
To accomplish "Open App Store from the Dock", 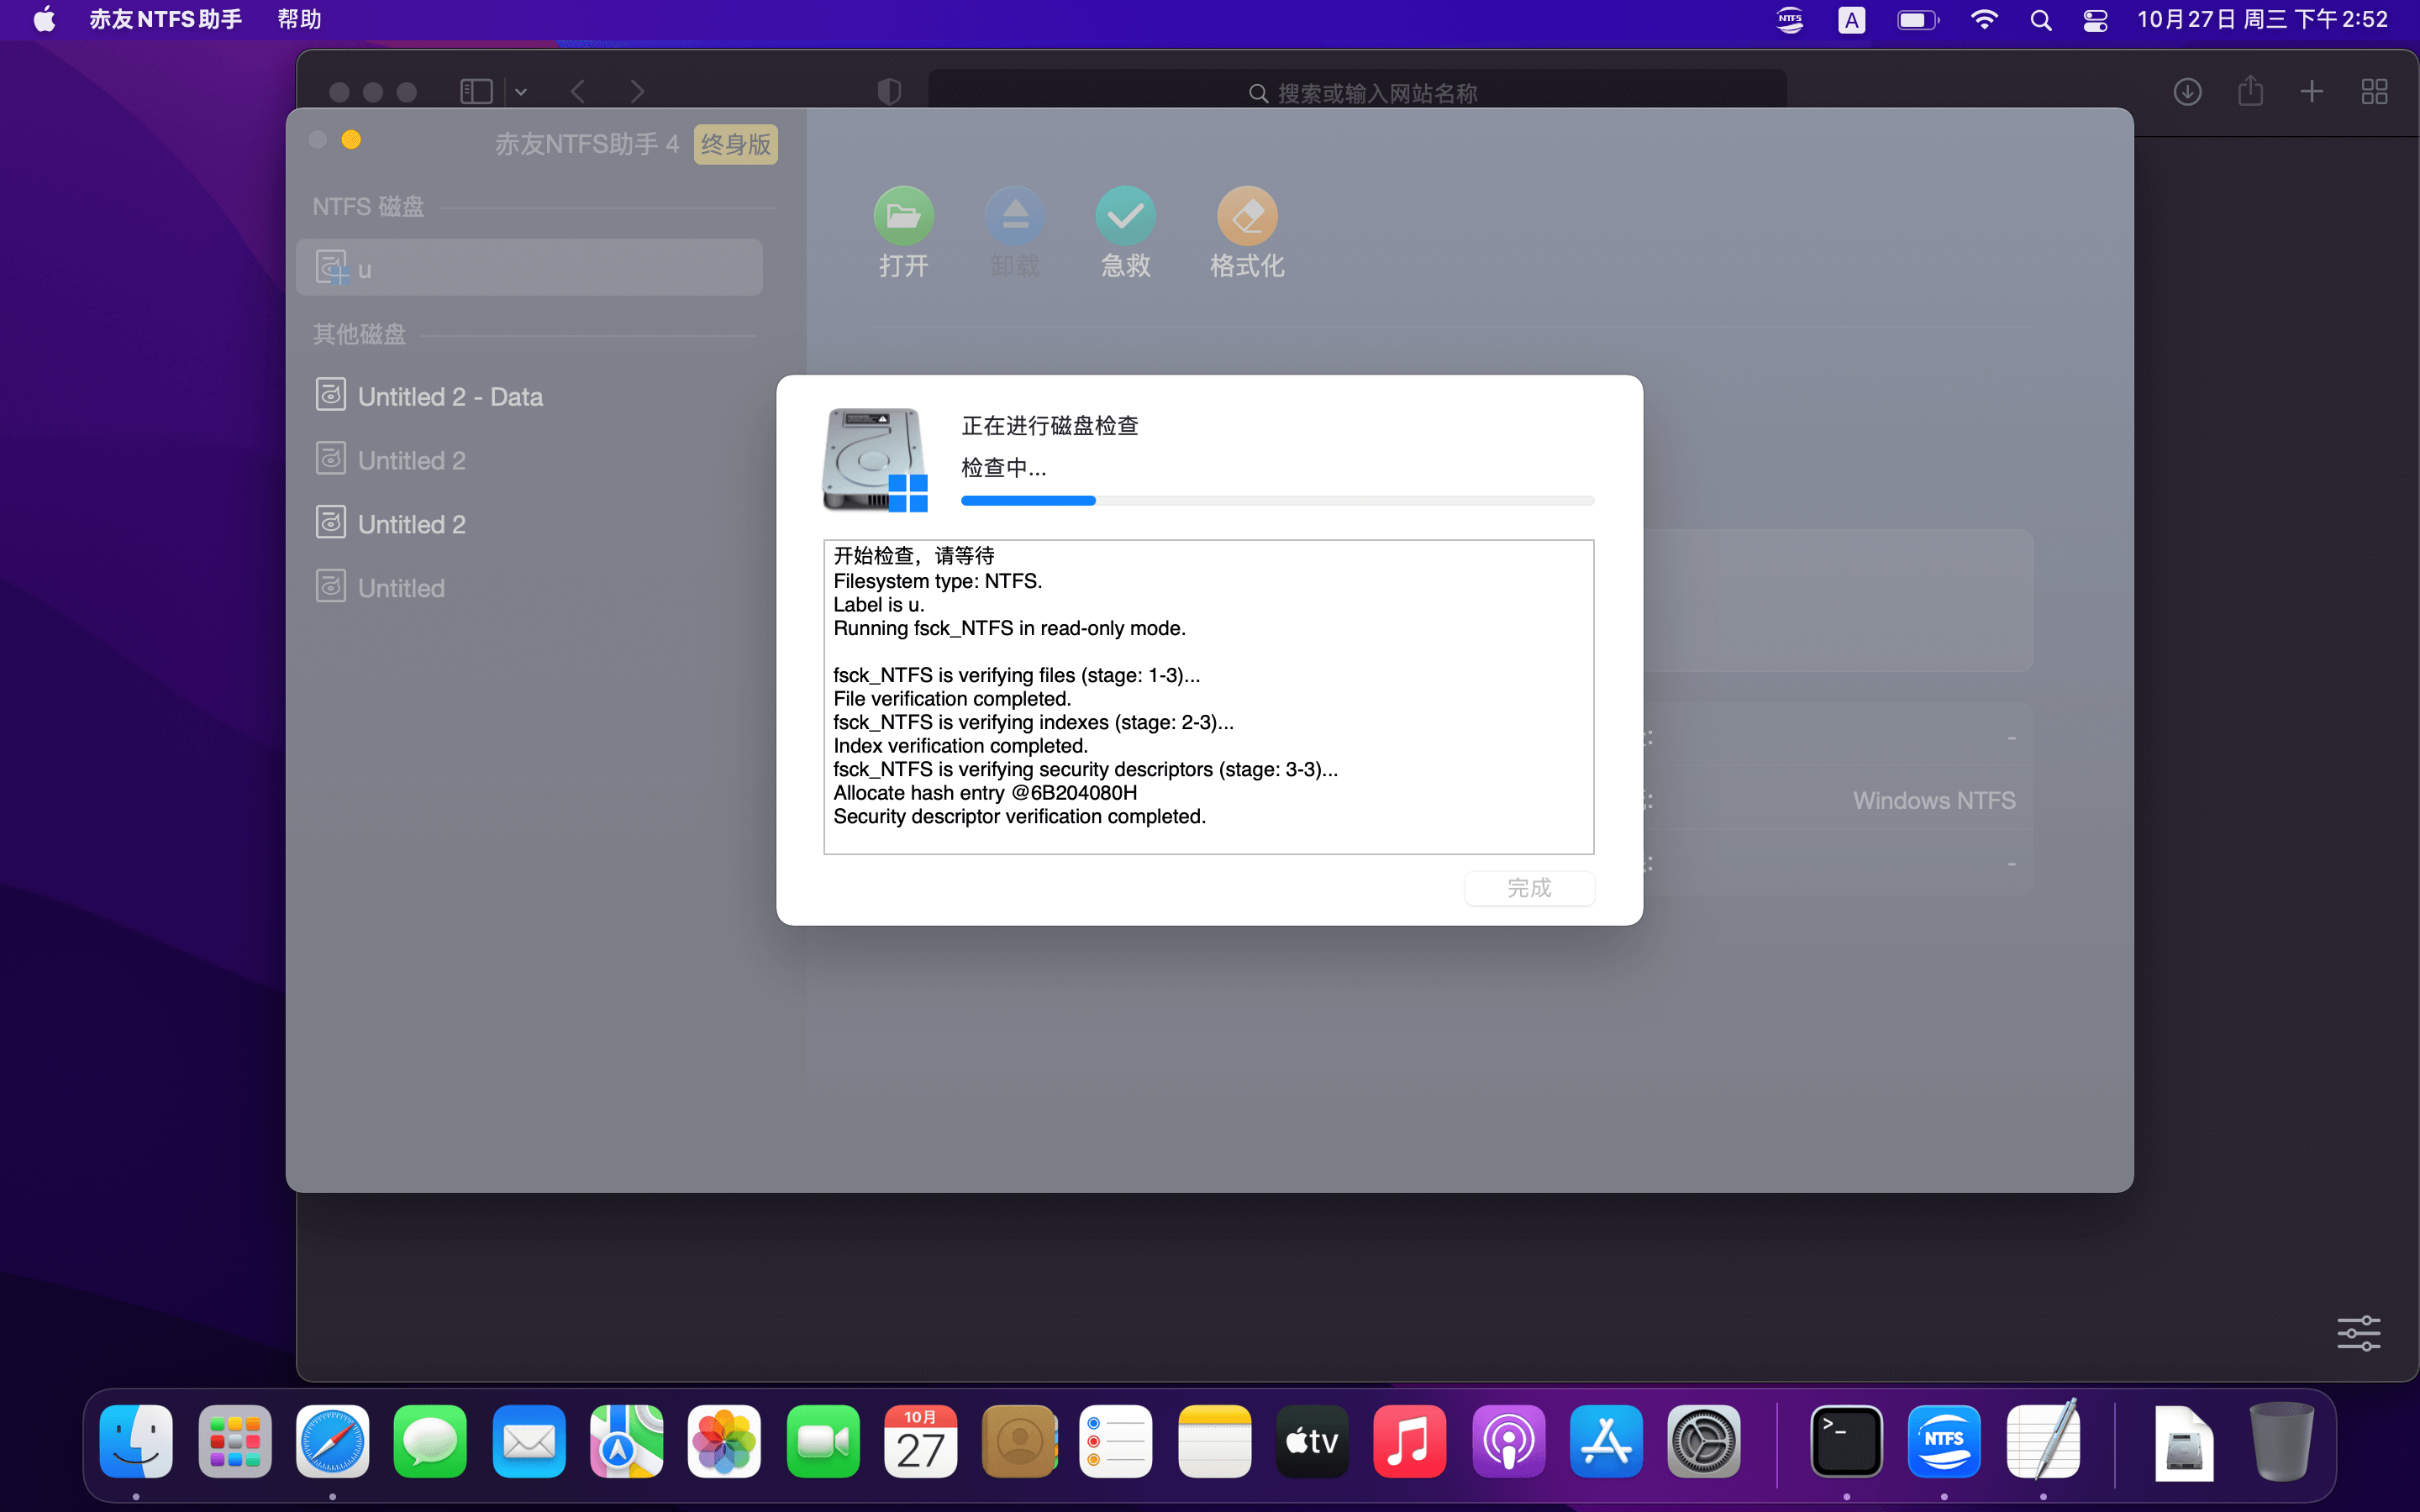I will pyautogui.click(x=1606, y=1441).
